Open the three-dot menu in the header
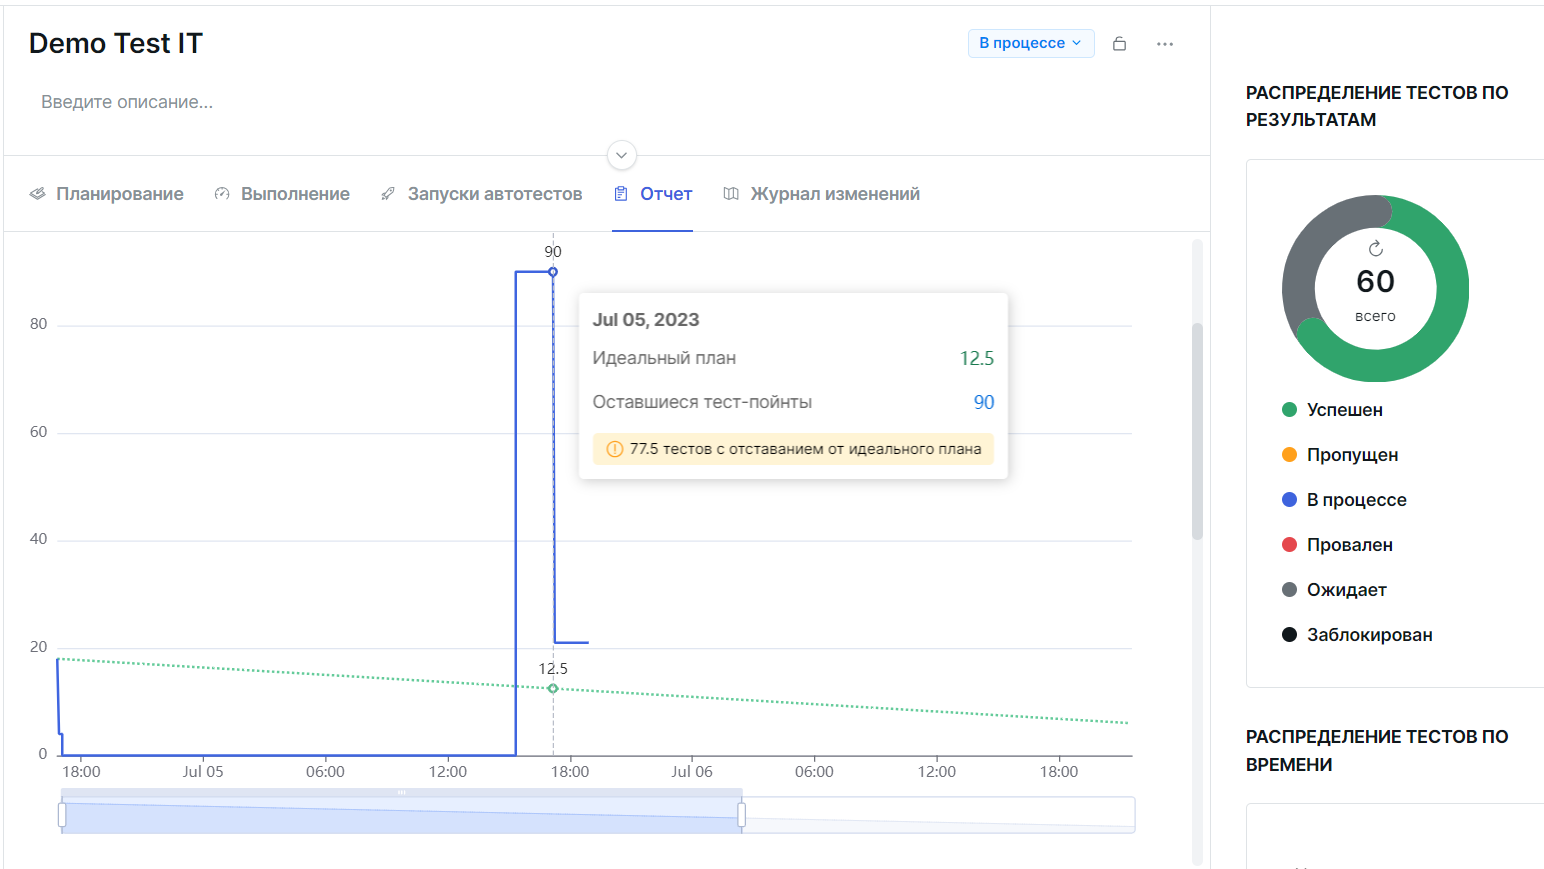Viewport: 1544px width, 869px height. 1164,43
